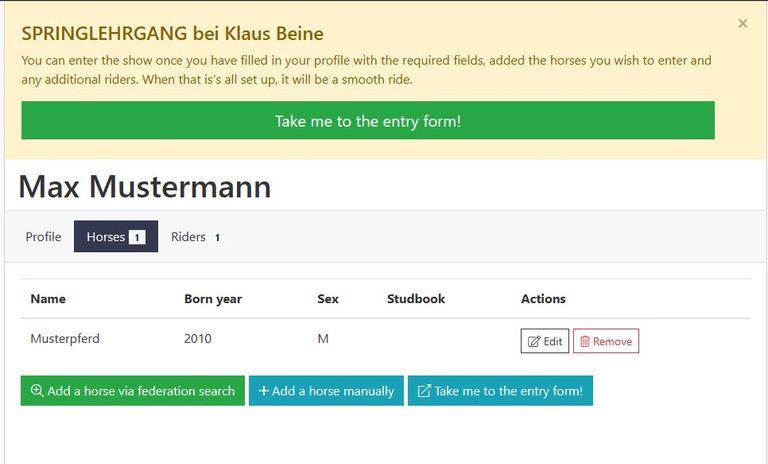Dismiss the Springlehrgang notification banner

[743, 23]
